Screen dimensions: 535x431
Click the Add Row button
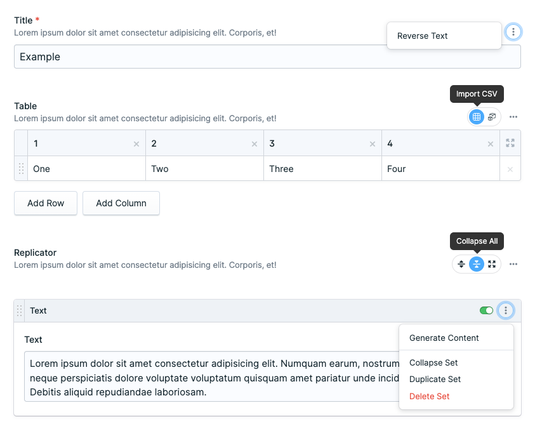[46, 203]
